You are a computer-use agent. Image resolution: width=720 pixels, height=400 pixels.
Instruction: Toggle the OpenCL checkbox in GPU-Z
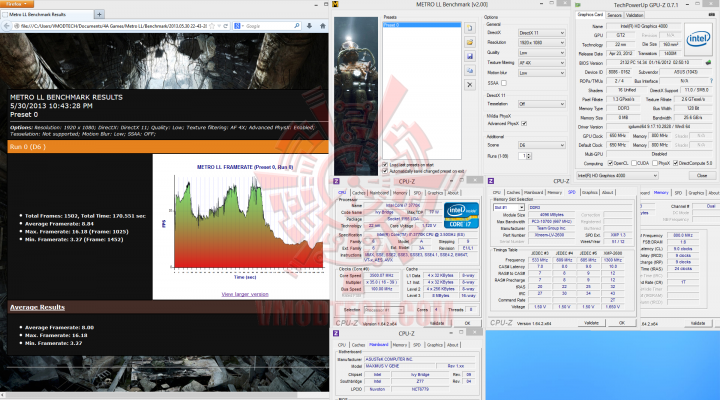point(610,163)
